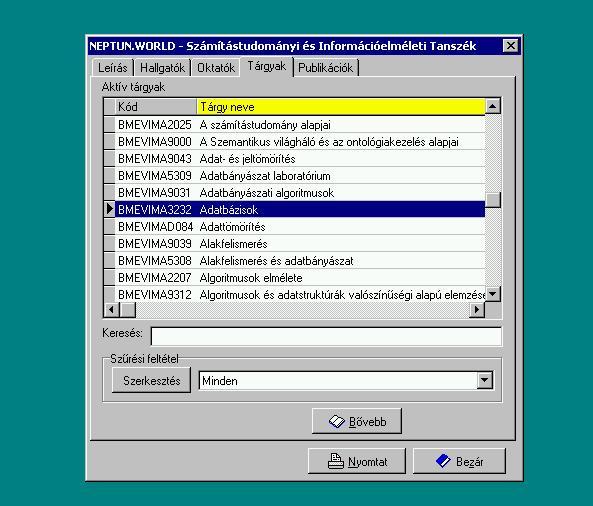The height and width of the screenshot is (506, 593).
Task: Click 'Algoritmusok és adatstruktúrák' subject name
Action: (x=342, y=295)
